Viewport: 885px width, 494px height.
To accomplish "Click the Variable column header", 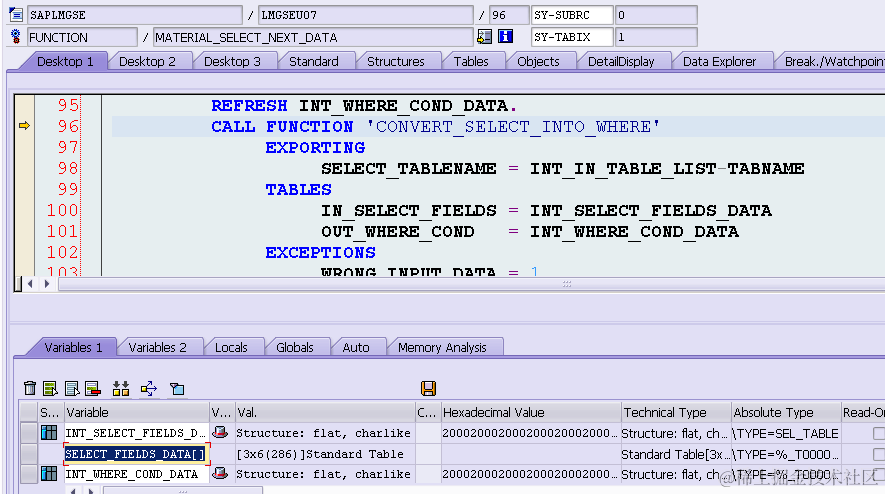I will 136,413.
